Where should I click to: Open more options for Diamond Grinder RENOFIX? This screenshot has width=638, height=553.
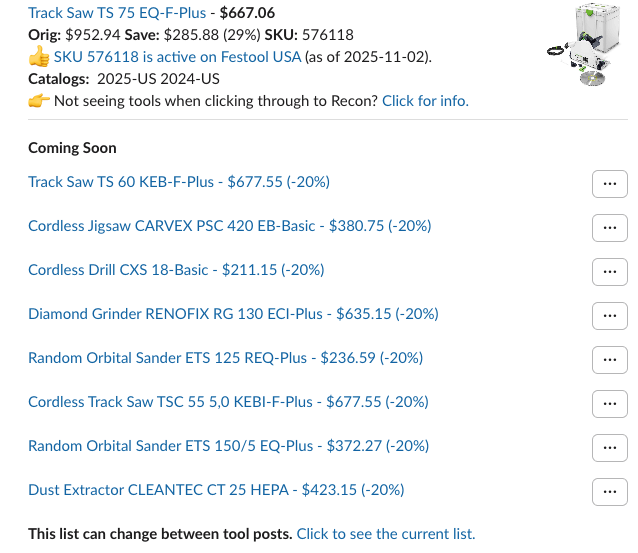609,315
